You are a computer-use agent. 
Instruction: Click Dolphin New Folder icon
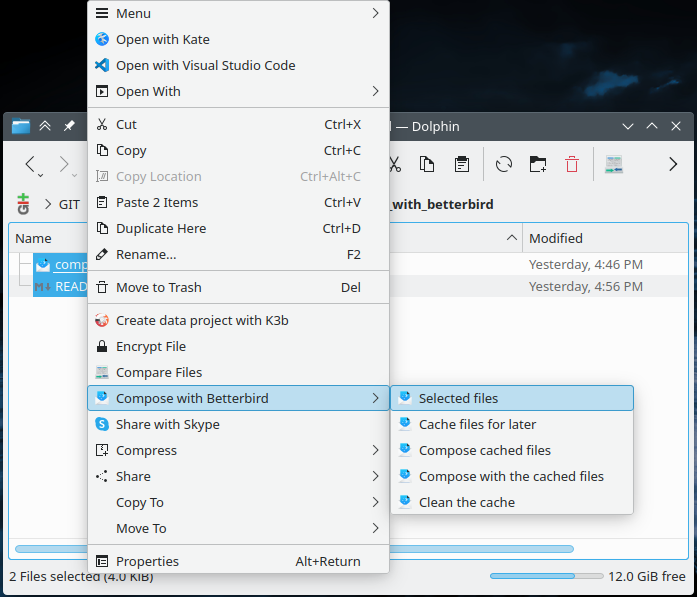click(537, 164)
